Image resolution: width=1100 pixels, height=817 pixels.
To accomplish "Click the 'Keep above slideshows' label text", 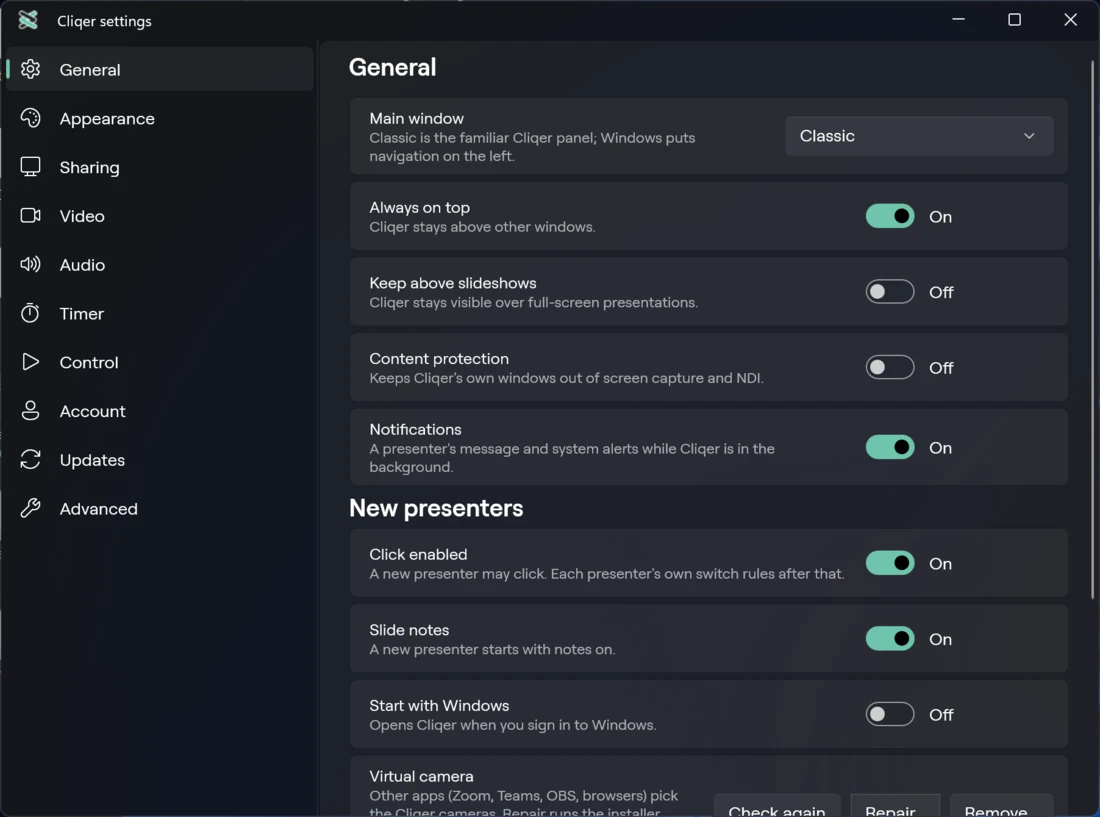I will pos(452,283).
